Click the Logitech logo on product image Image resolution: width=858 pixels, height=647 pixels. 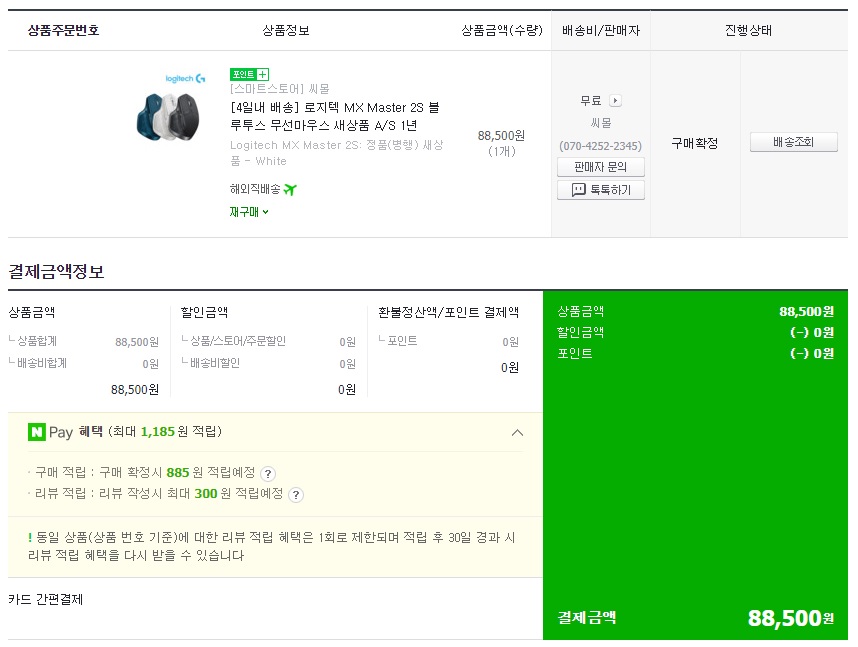[x=185, y=79]
